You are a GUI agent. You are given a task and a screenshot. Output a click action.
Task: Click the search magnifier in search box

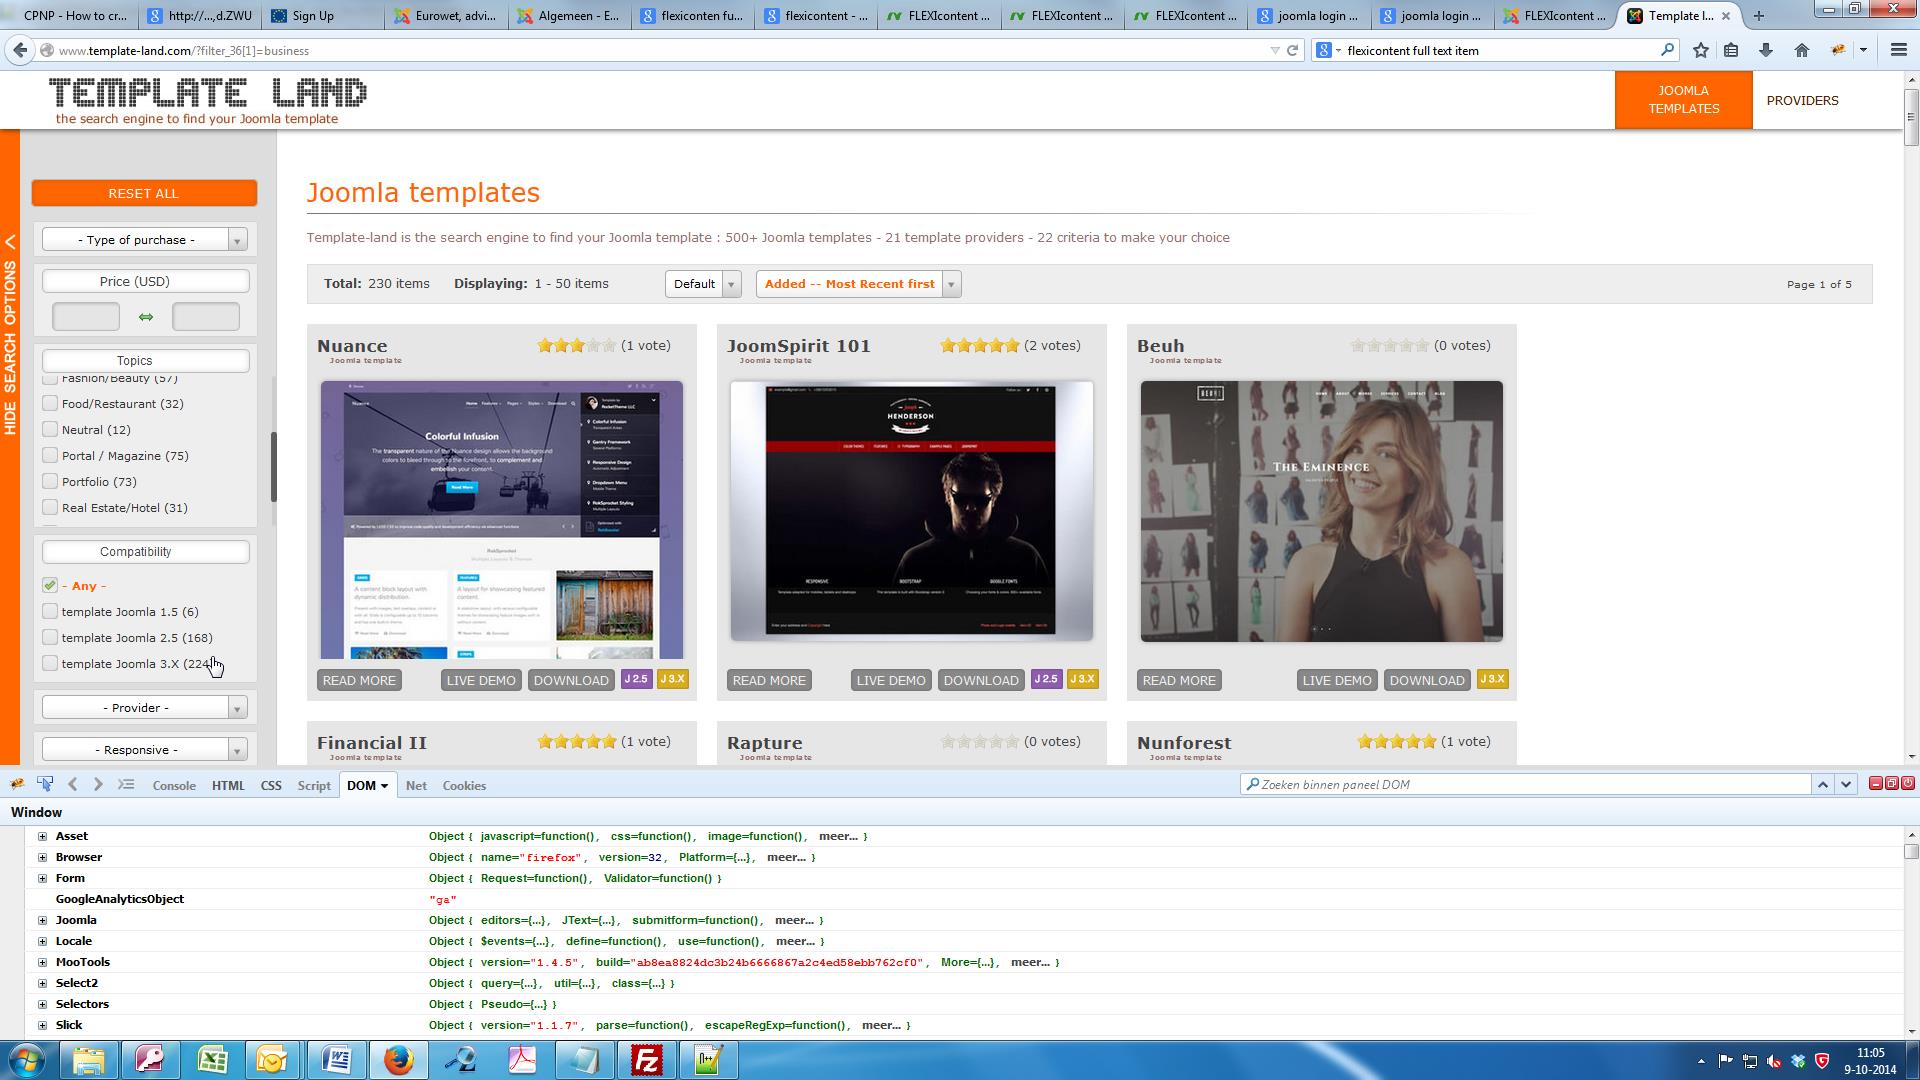click(1667, 50)
